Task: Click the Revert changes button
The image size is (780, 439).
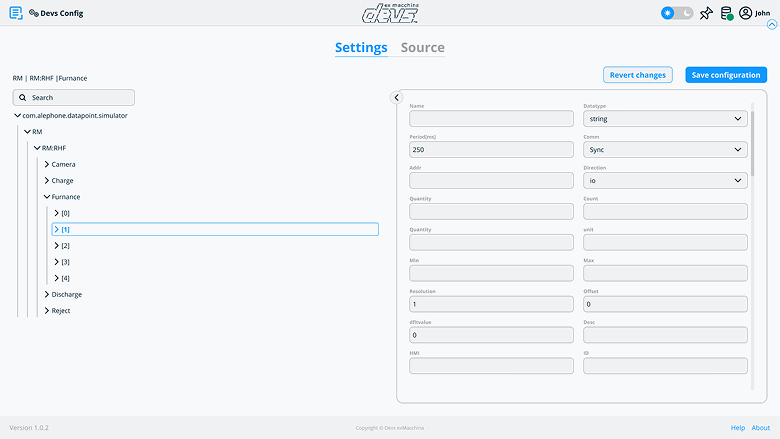Action: (638, 75)
